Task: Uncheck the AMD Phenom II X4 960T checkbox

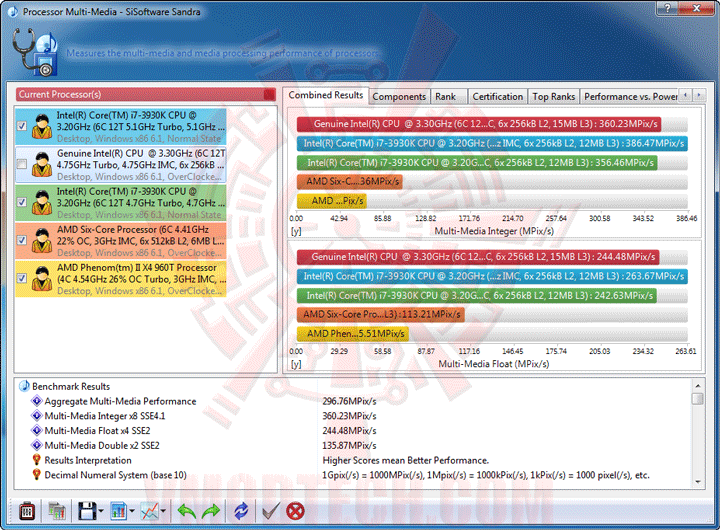Action: point(22,278)
